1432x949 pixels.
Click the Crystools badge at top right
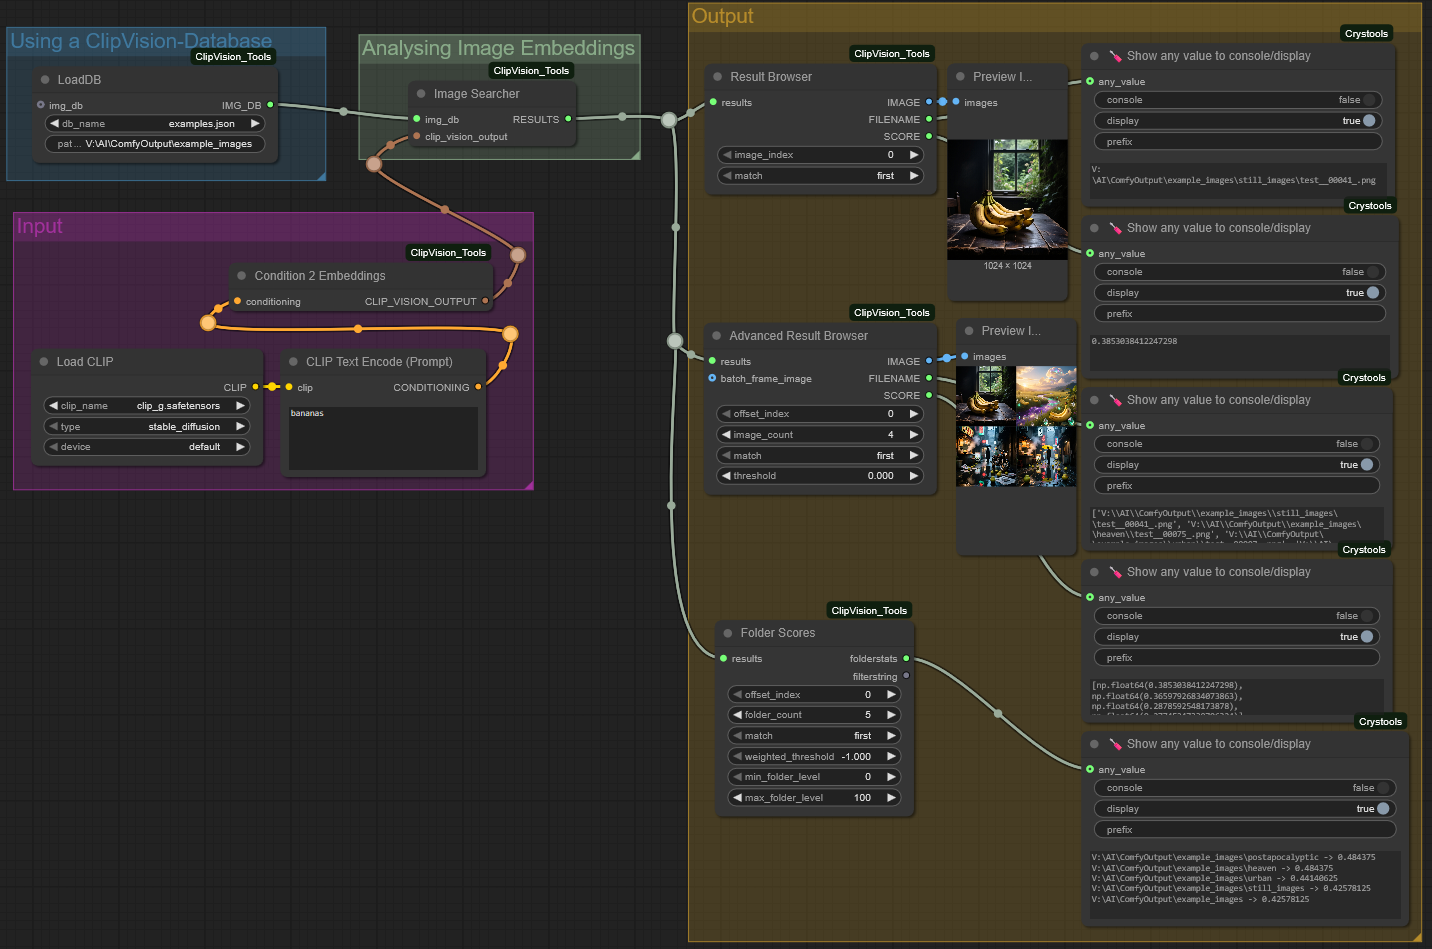1366,34
